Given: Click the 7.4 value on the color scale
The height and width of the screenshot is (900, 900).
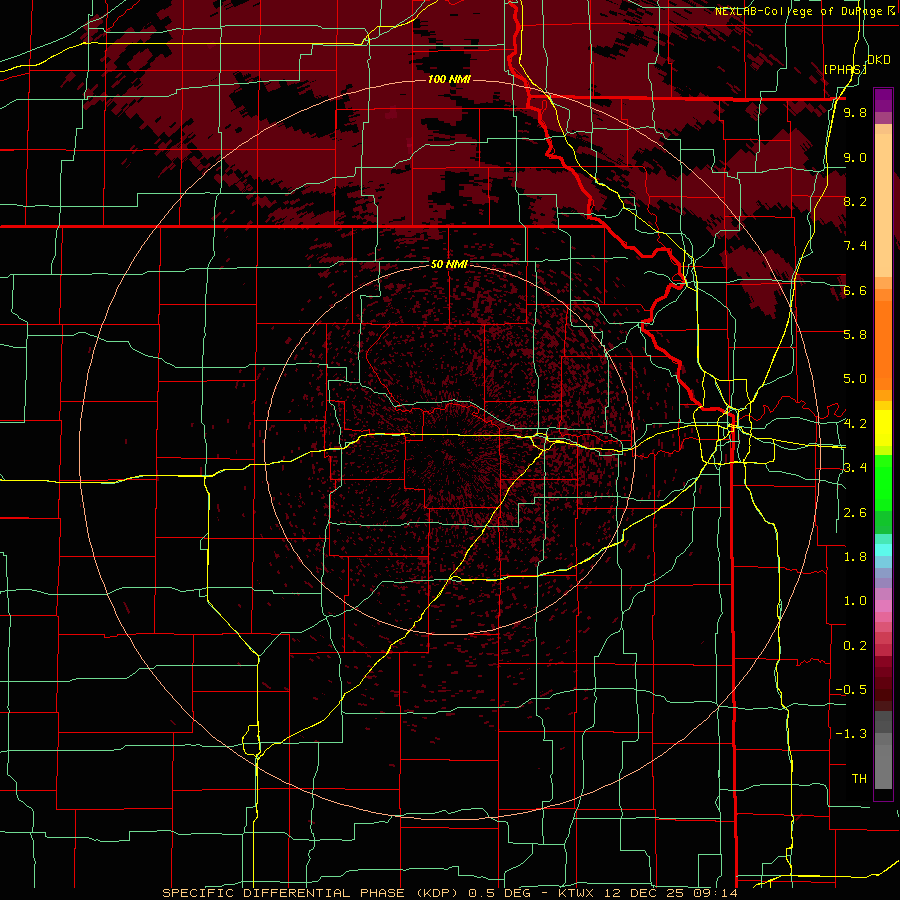Looking at the screenshot, I should pyautogui.click(x=855, y=246).
